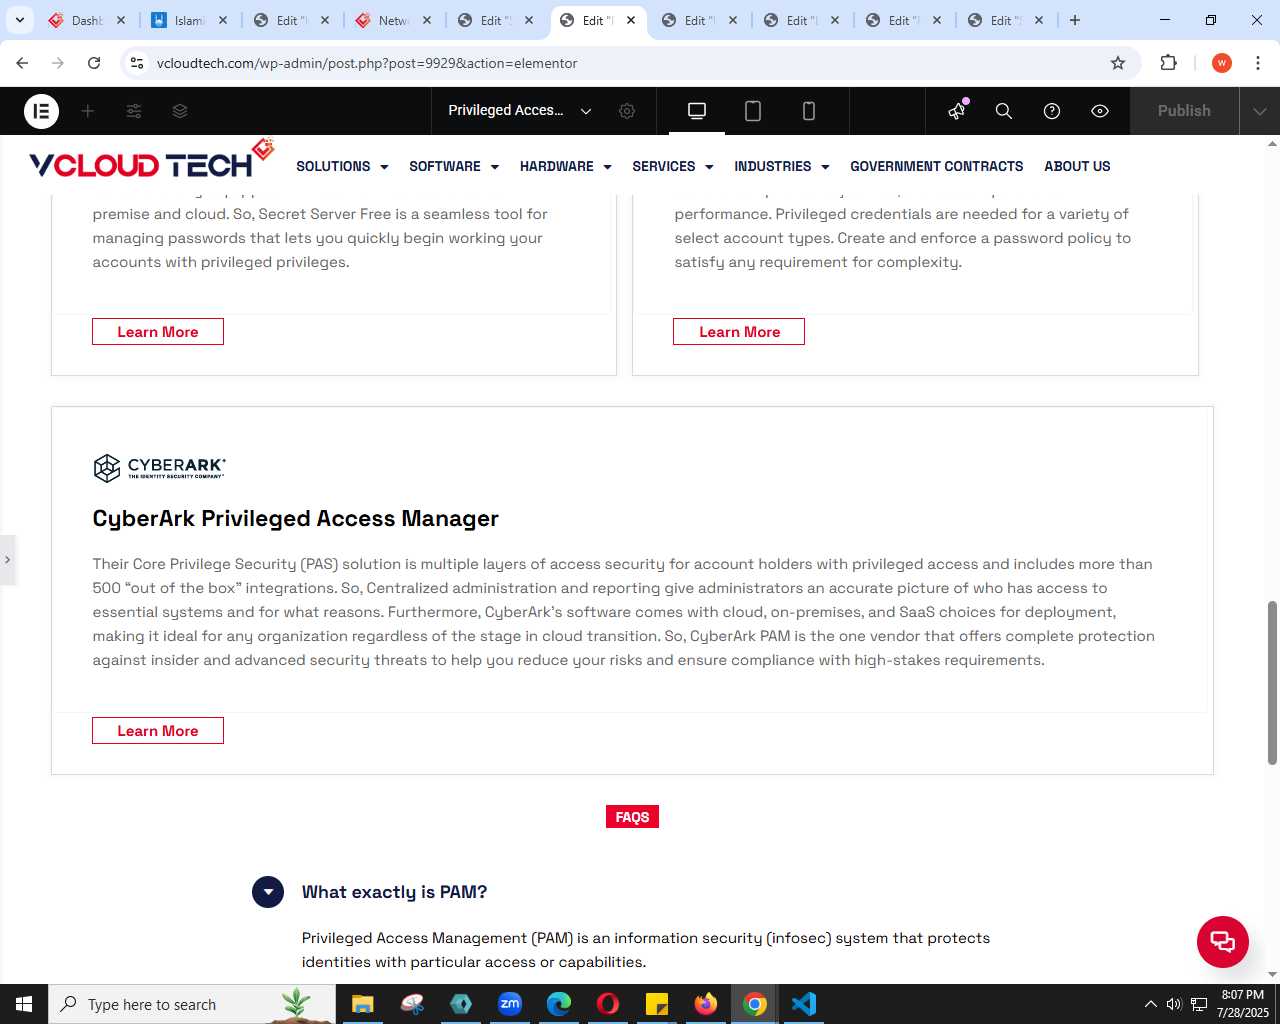Expand the Industries menu

coord(782,166)
